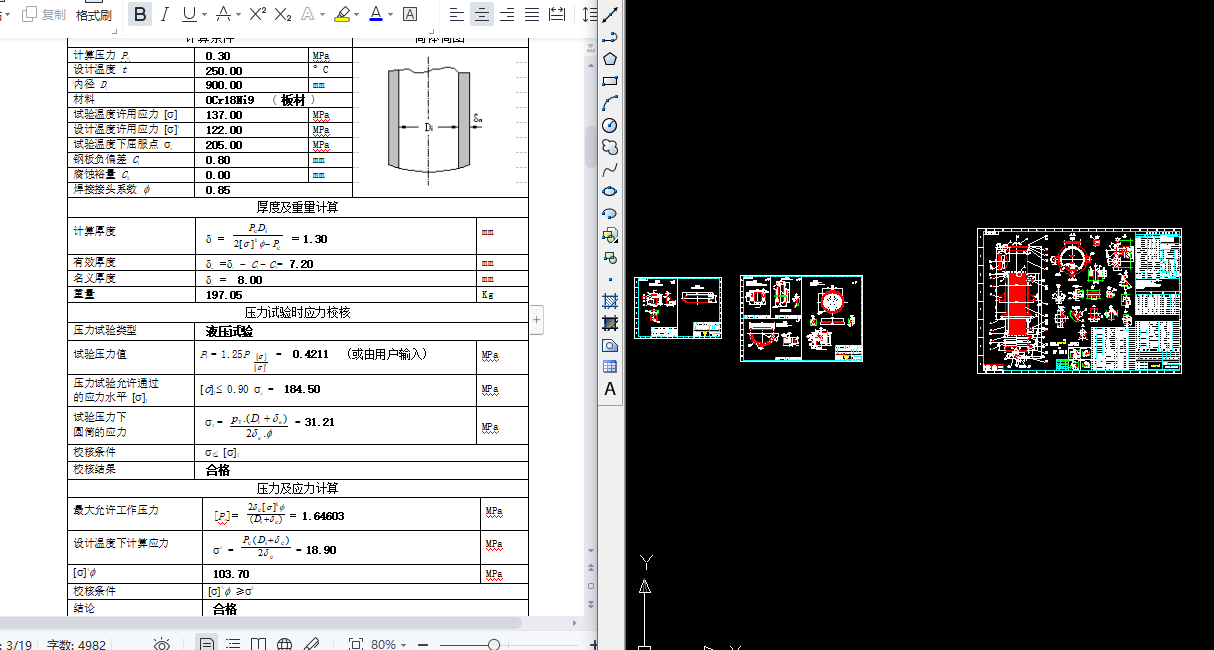Apply subscript X₂ formatting
The image size is (1214, 650).
click(283, 14)
